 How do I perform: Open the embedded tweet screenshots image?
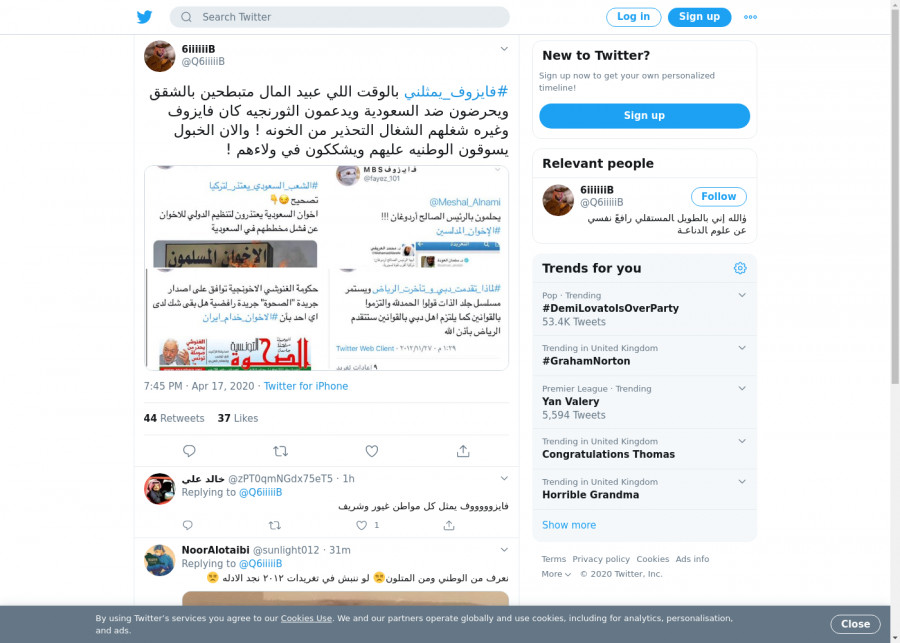pos(326,268)
